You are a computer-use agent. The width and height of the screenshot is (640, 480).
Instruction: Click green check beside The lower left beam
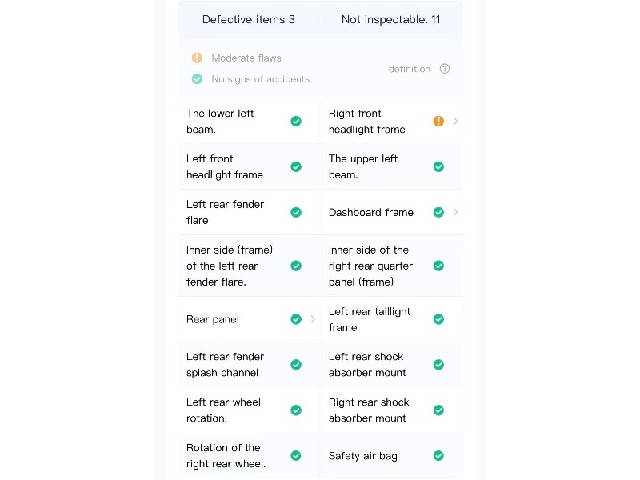tap(296, 121)
